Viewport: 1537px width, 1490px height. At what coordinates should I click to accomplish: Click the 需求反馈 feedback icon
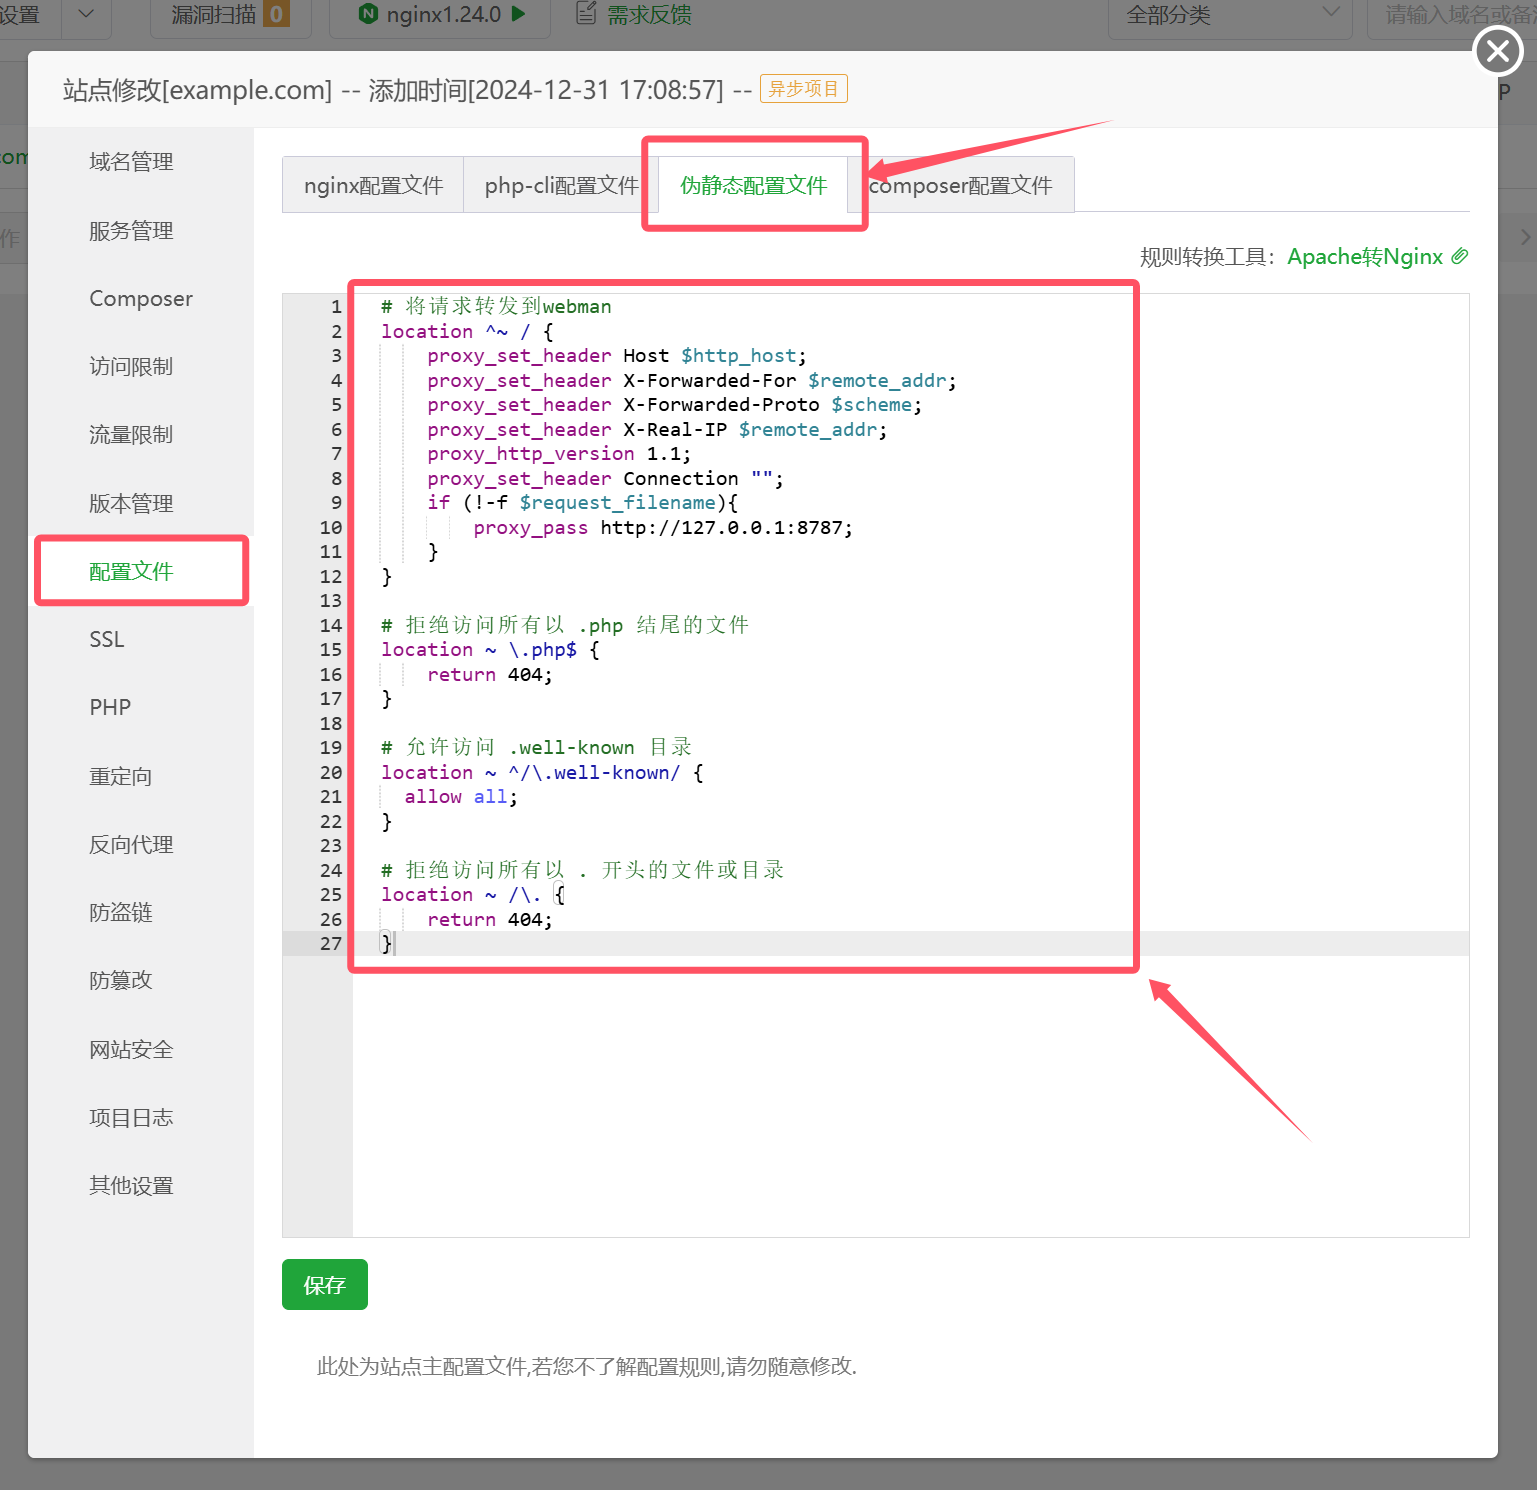click(x=586, y=14)
